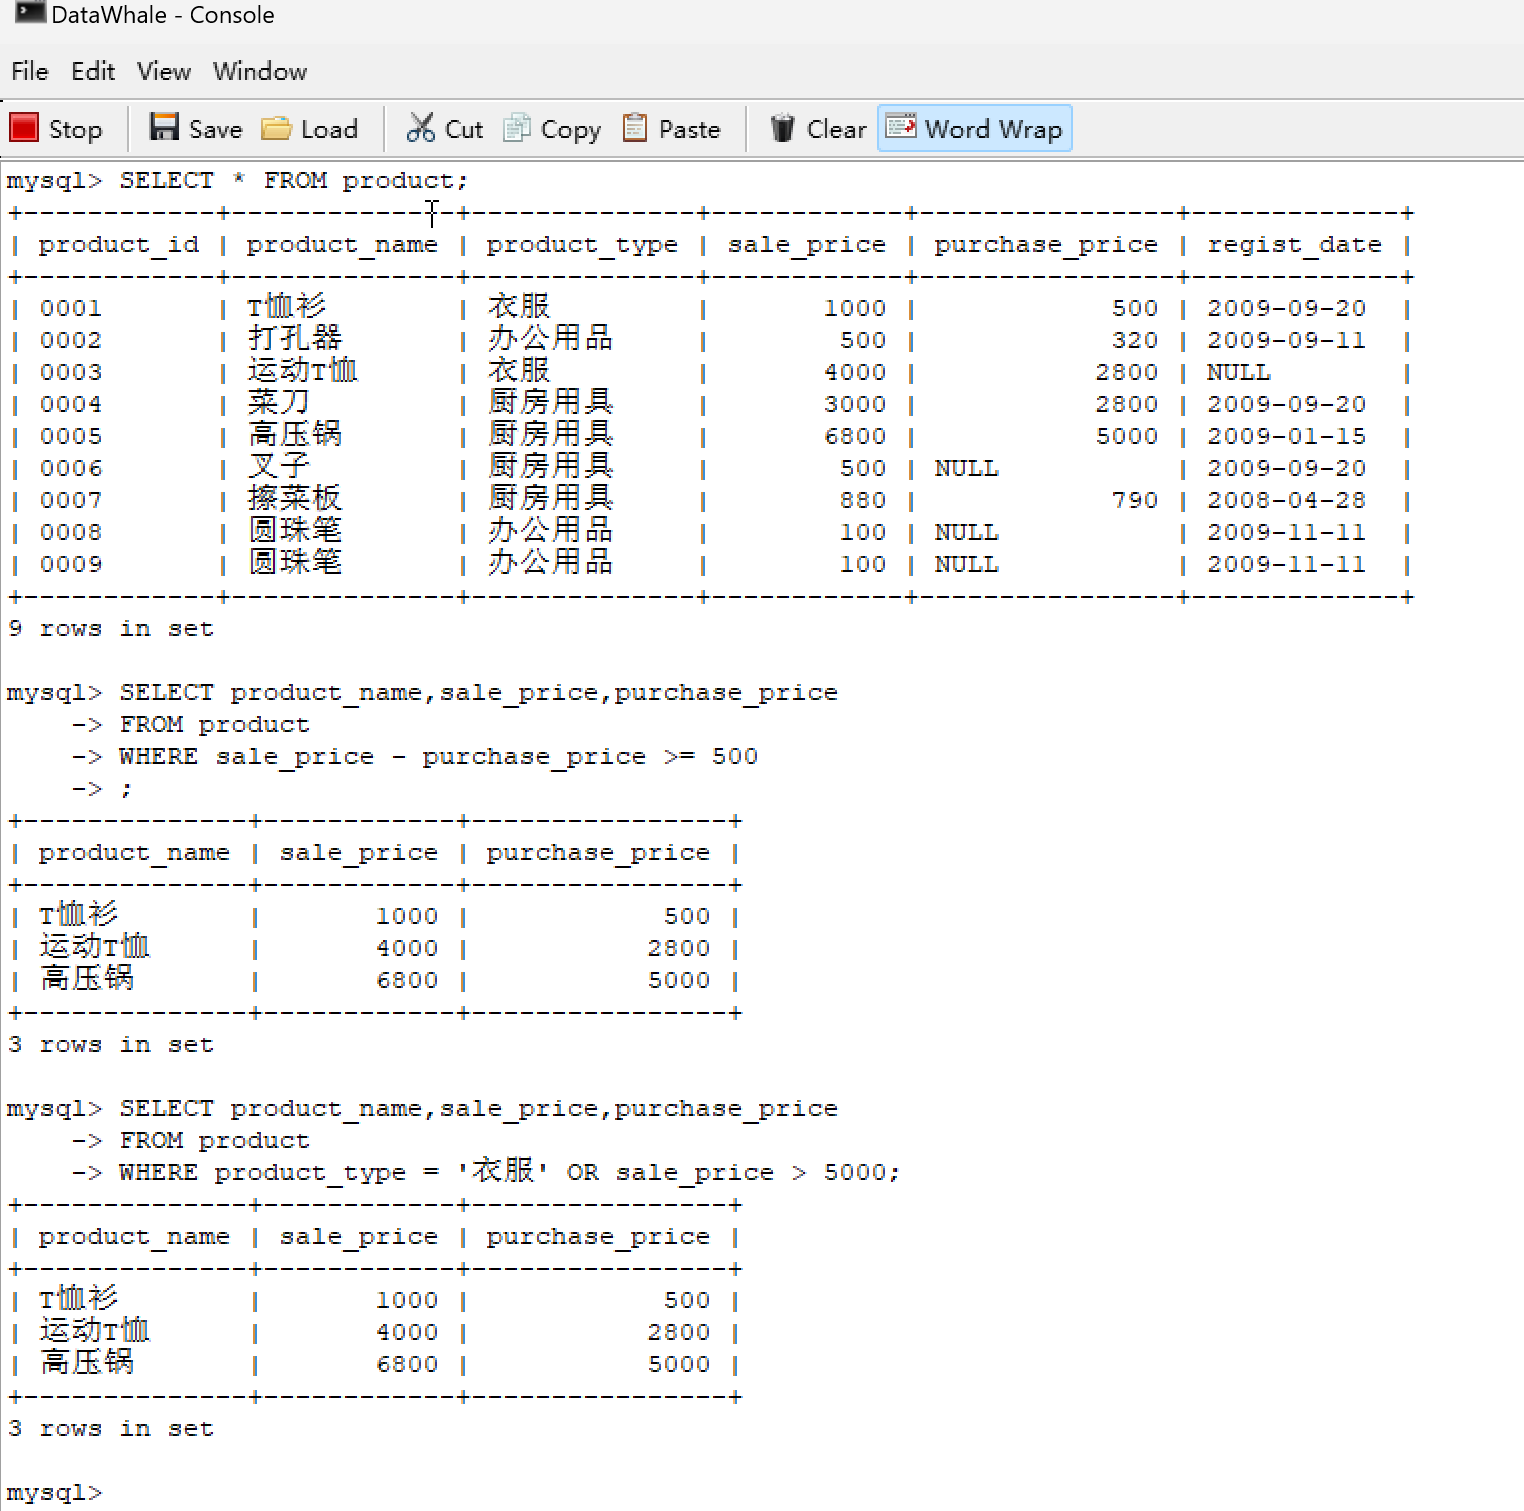Click the product_id column header
The height and width of the screenshot is (1511, 1524).
coord(119,245)
